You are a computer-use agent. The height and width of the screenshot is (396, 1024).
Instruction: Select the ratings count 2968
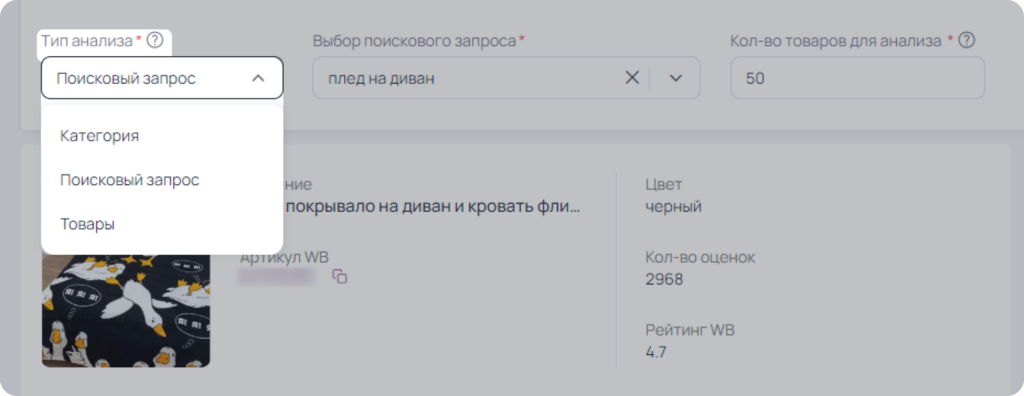click(664, 280)
